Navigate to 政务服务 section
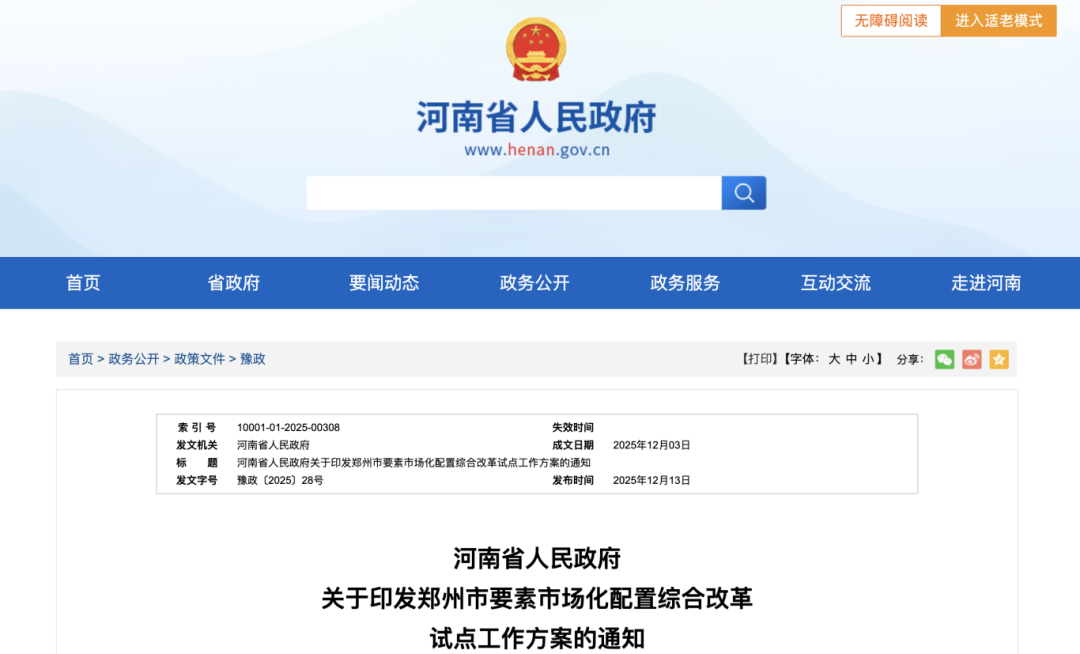This screenshot has height=654, width=1080. click(685, 283)
